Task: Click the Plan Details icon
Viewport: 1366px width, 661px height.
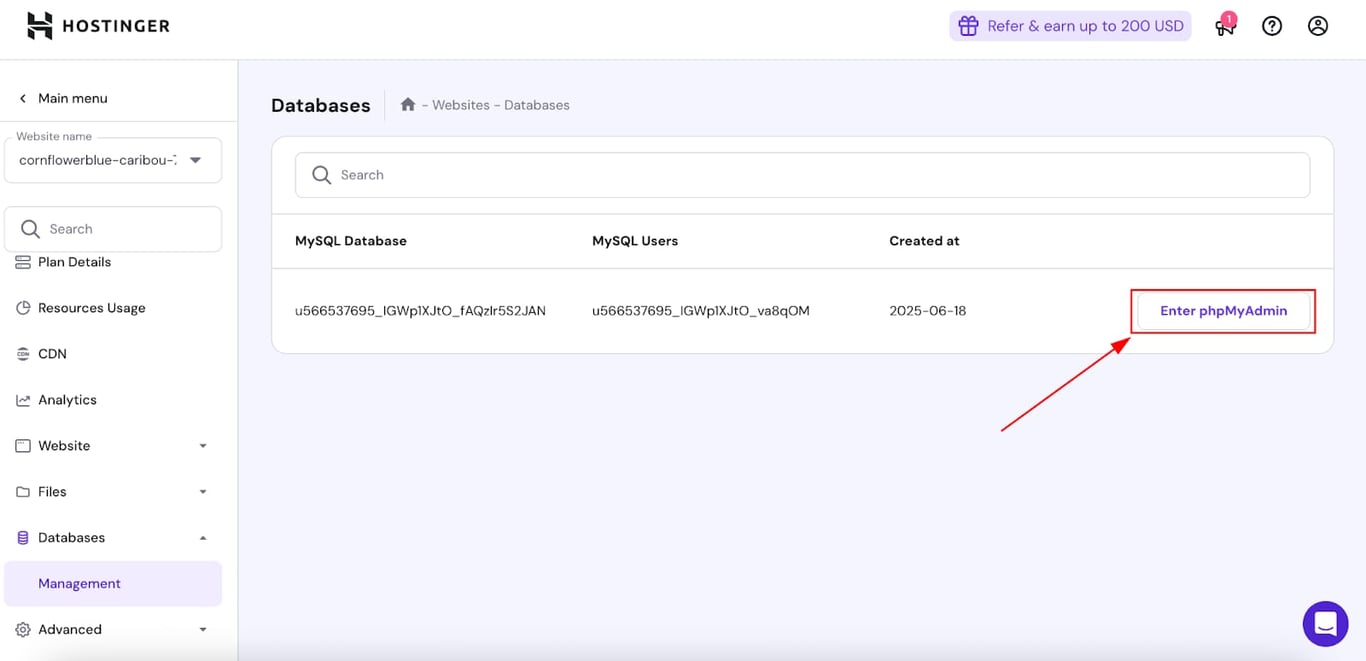Action: click(23, 262)
